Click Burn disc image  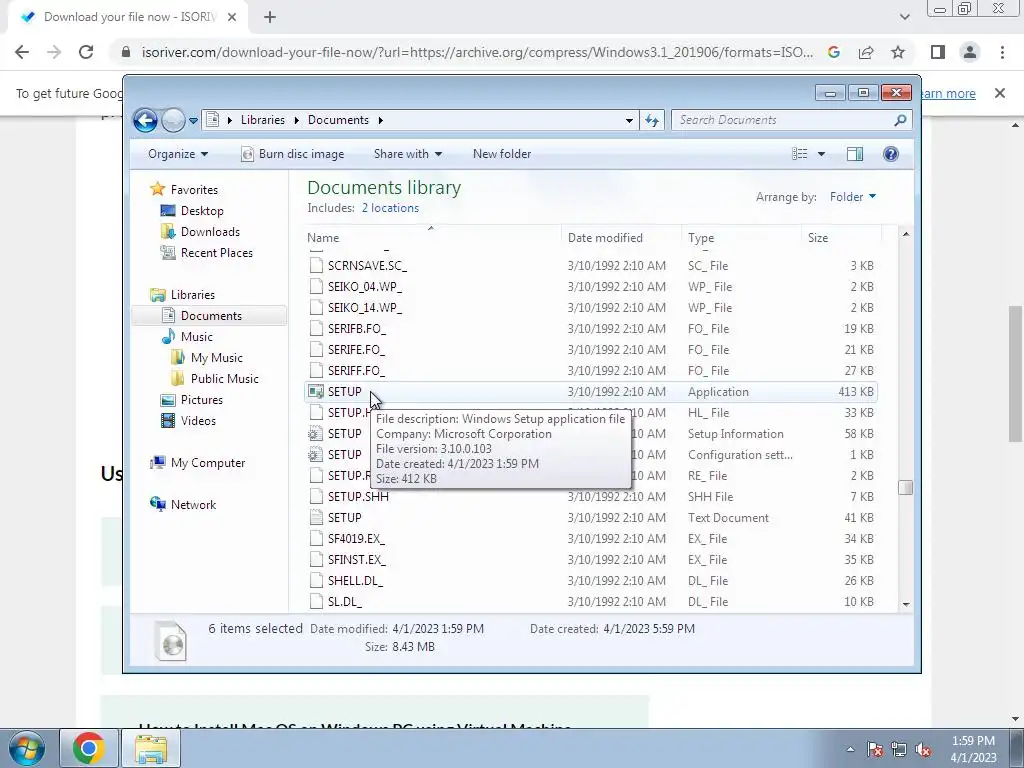tap(293, 154)
